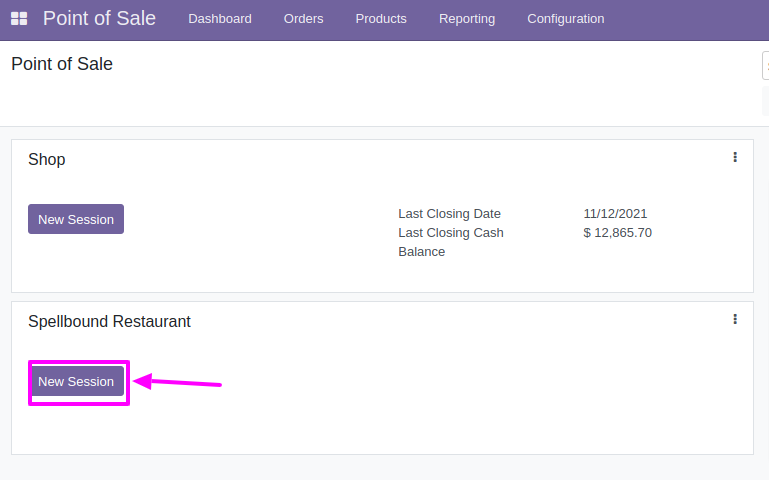769x480 pixels.
Task: Click the $ 12,865.70 cash balance value
Action: pos(617,232)
